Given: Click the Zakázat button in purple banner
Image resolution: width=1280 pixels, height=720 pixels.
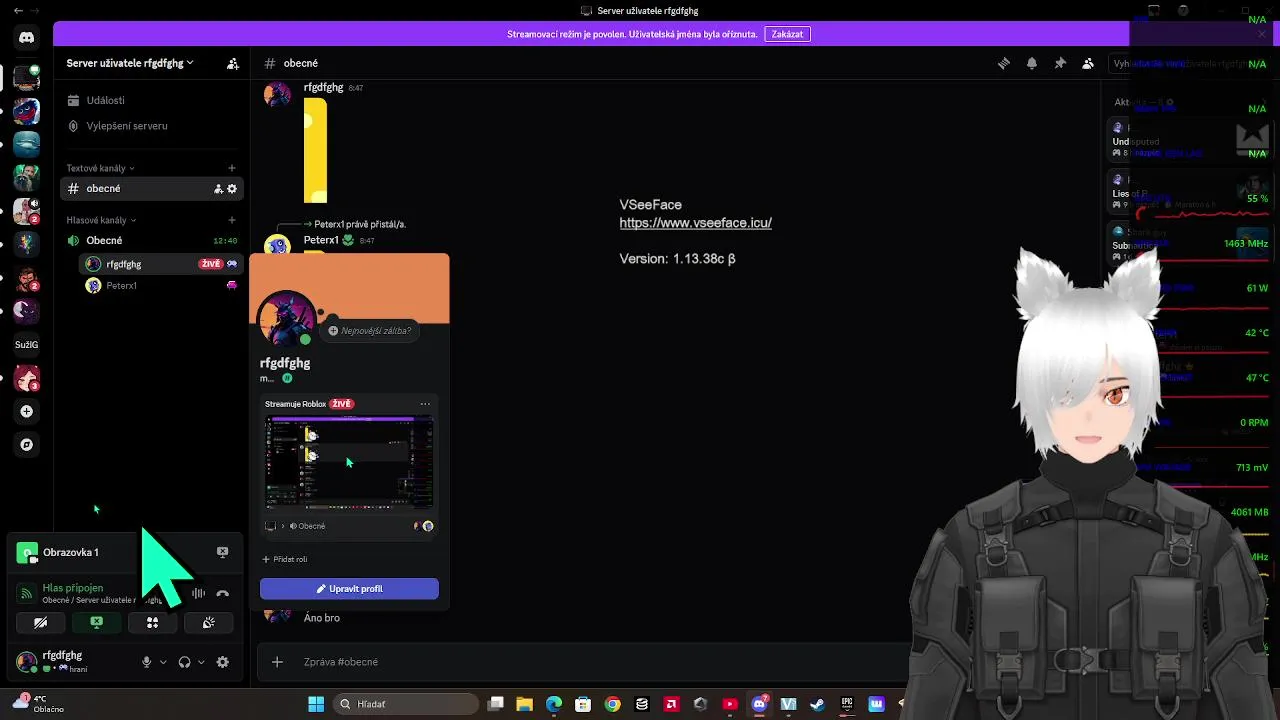Looking at the screenshot, I should tap(787, 34).
